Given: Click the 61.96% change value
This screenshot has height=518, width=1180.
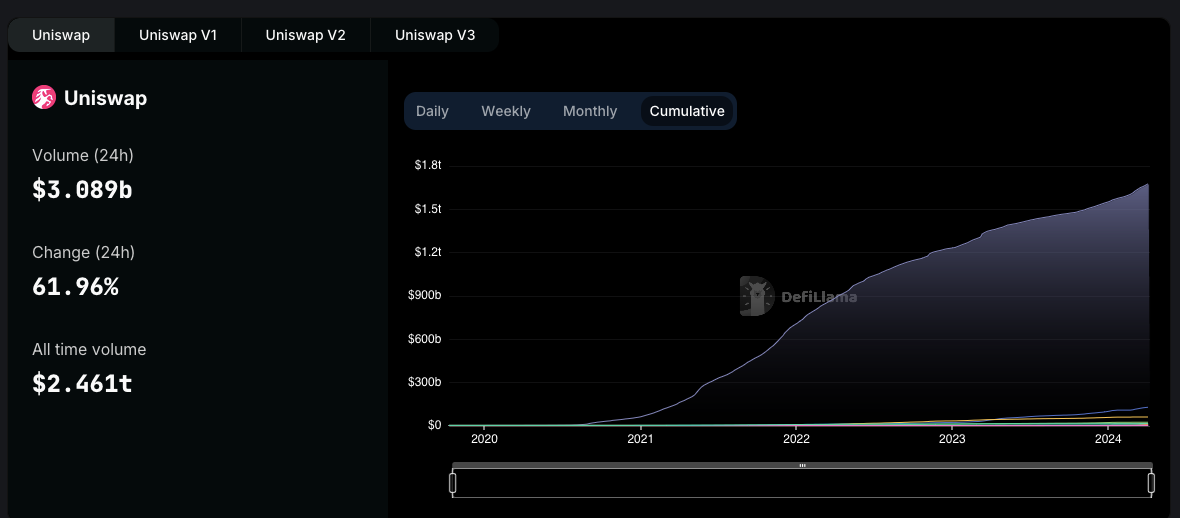Looking at the screenshot, I should click(x=75, y=287).
